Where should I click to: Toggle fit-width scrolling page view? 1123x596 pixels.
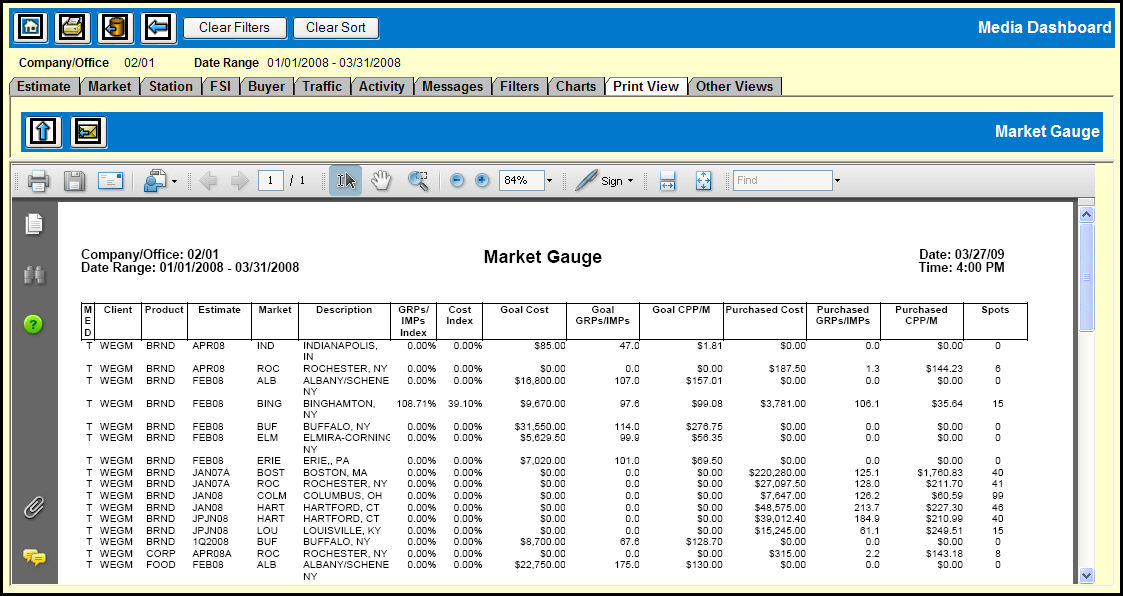click(x=667, y=181)
